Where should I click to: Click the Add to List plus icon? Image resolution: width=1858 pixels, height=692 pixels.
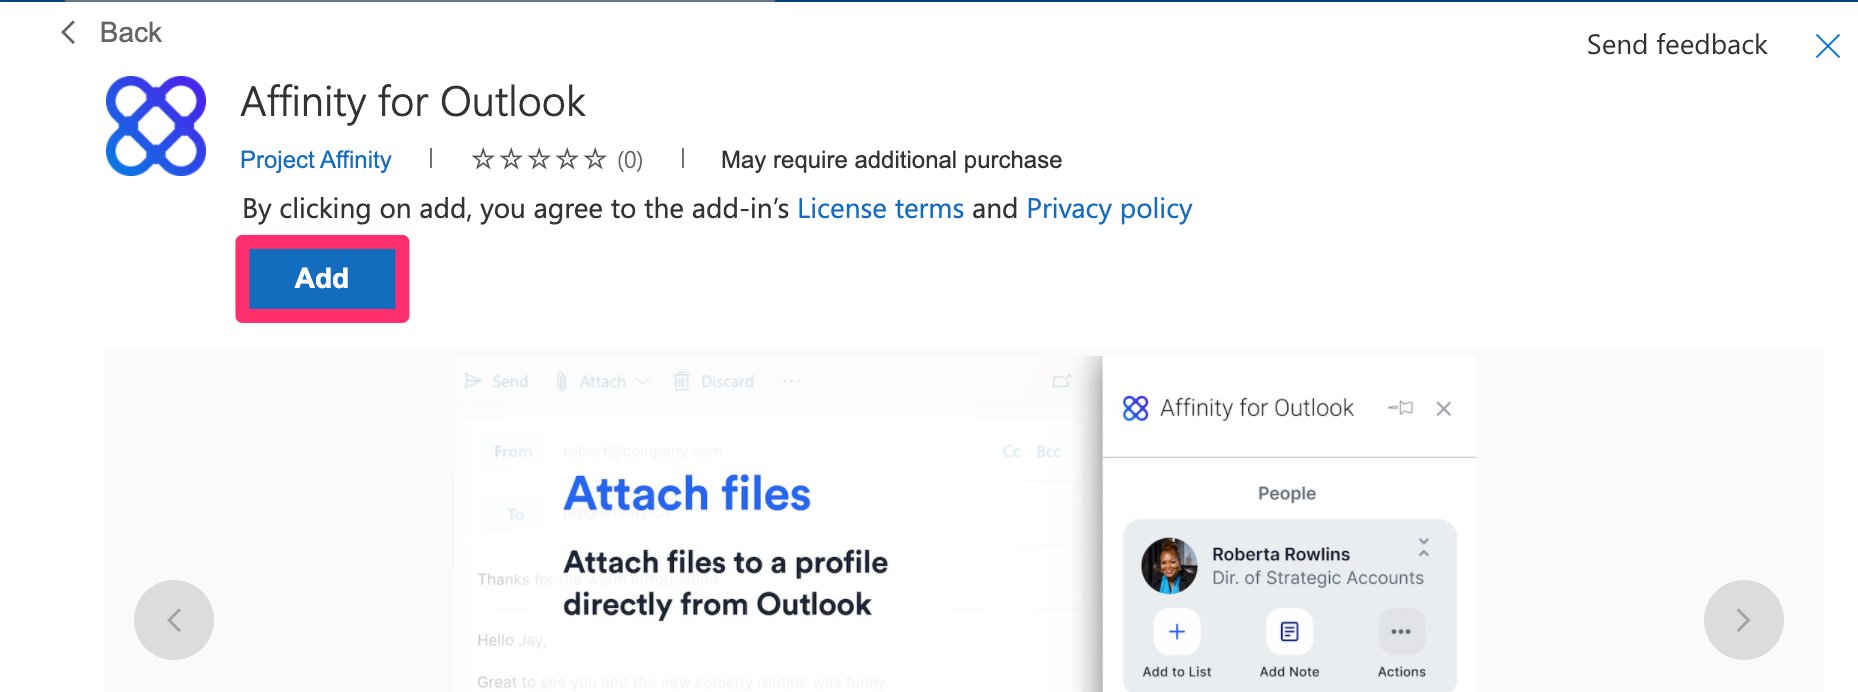click(x=1177, y=632)
